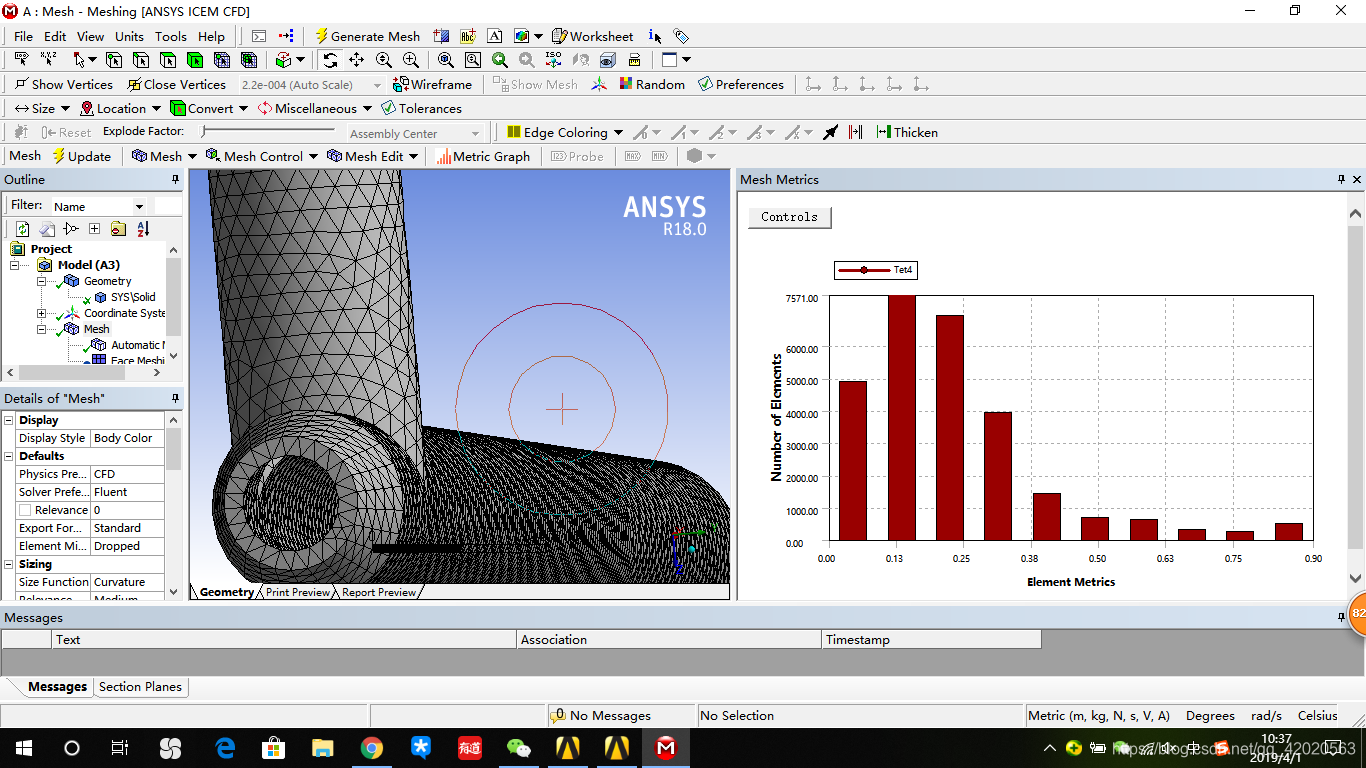Viewport: 1366px width, 768px height.
Task: Select the Element selection filter
Action: (x=249, y=60)
